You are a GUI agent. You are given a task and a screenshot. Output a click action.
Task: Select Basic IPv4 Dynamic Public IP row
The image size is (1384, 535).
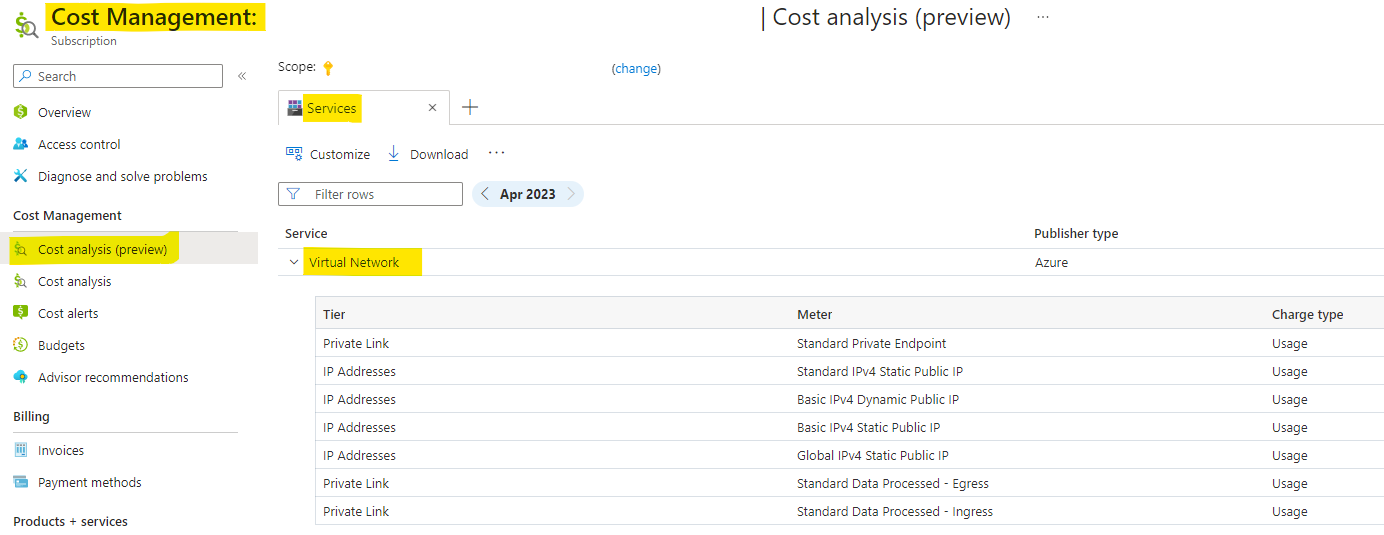click(x=849, y=399)
